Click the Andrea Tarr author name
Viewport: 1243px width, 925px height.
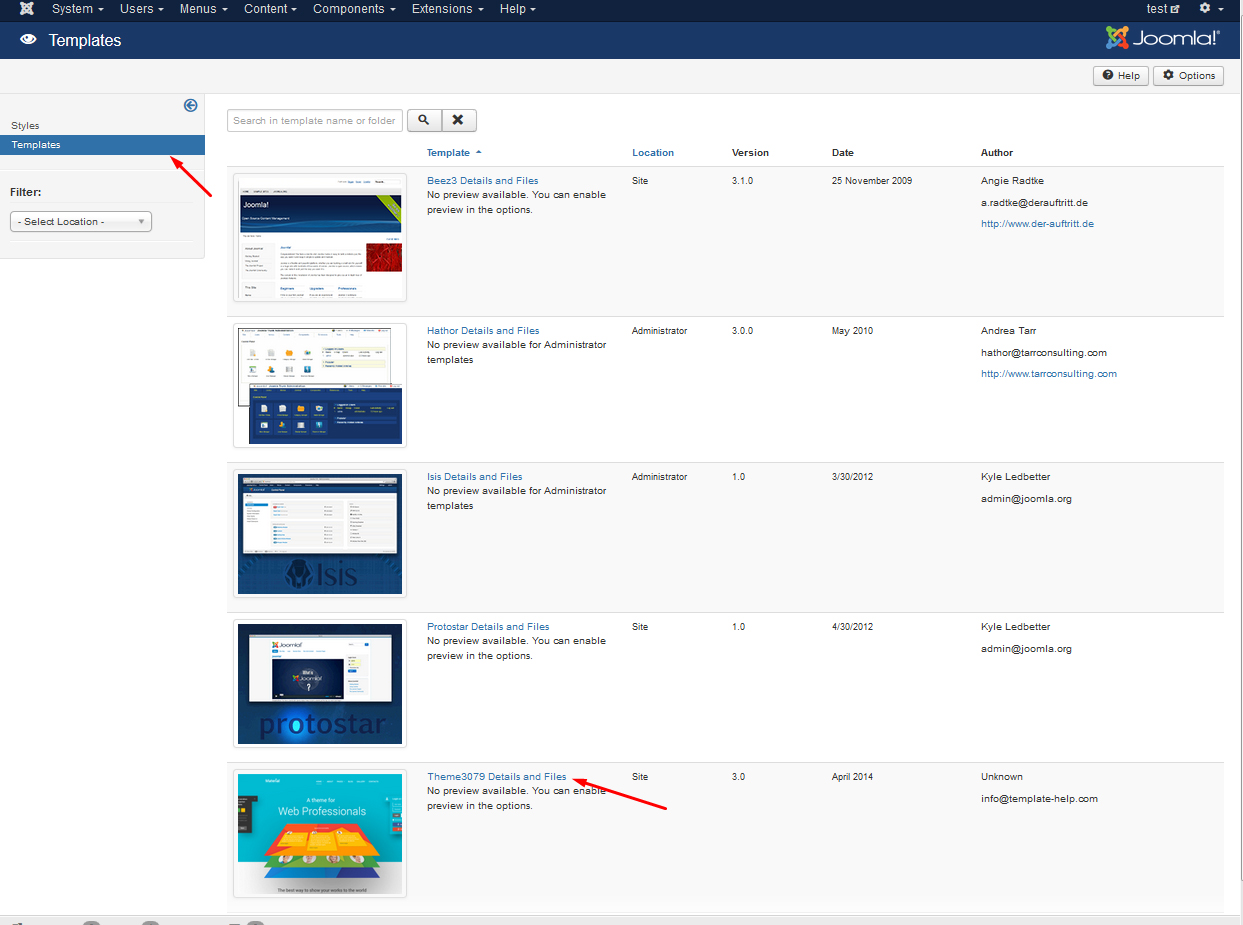coord(1010,331)
